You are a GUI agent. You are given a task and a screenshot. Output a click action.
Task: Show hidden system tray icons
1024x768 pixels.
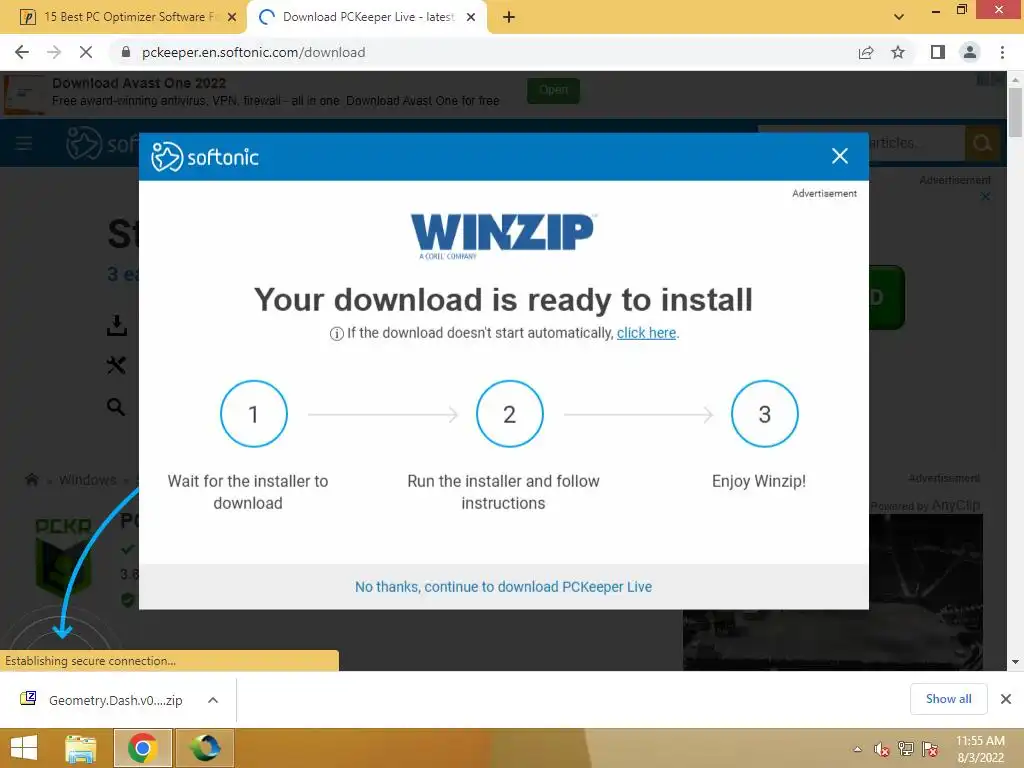pos(857,749)
